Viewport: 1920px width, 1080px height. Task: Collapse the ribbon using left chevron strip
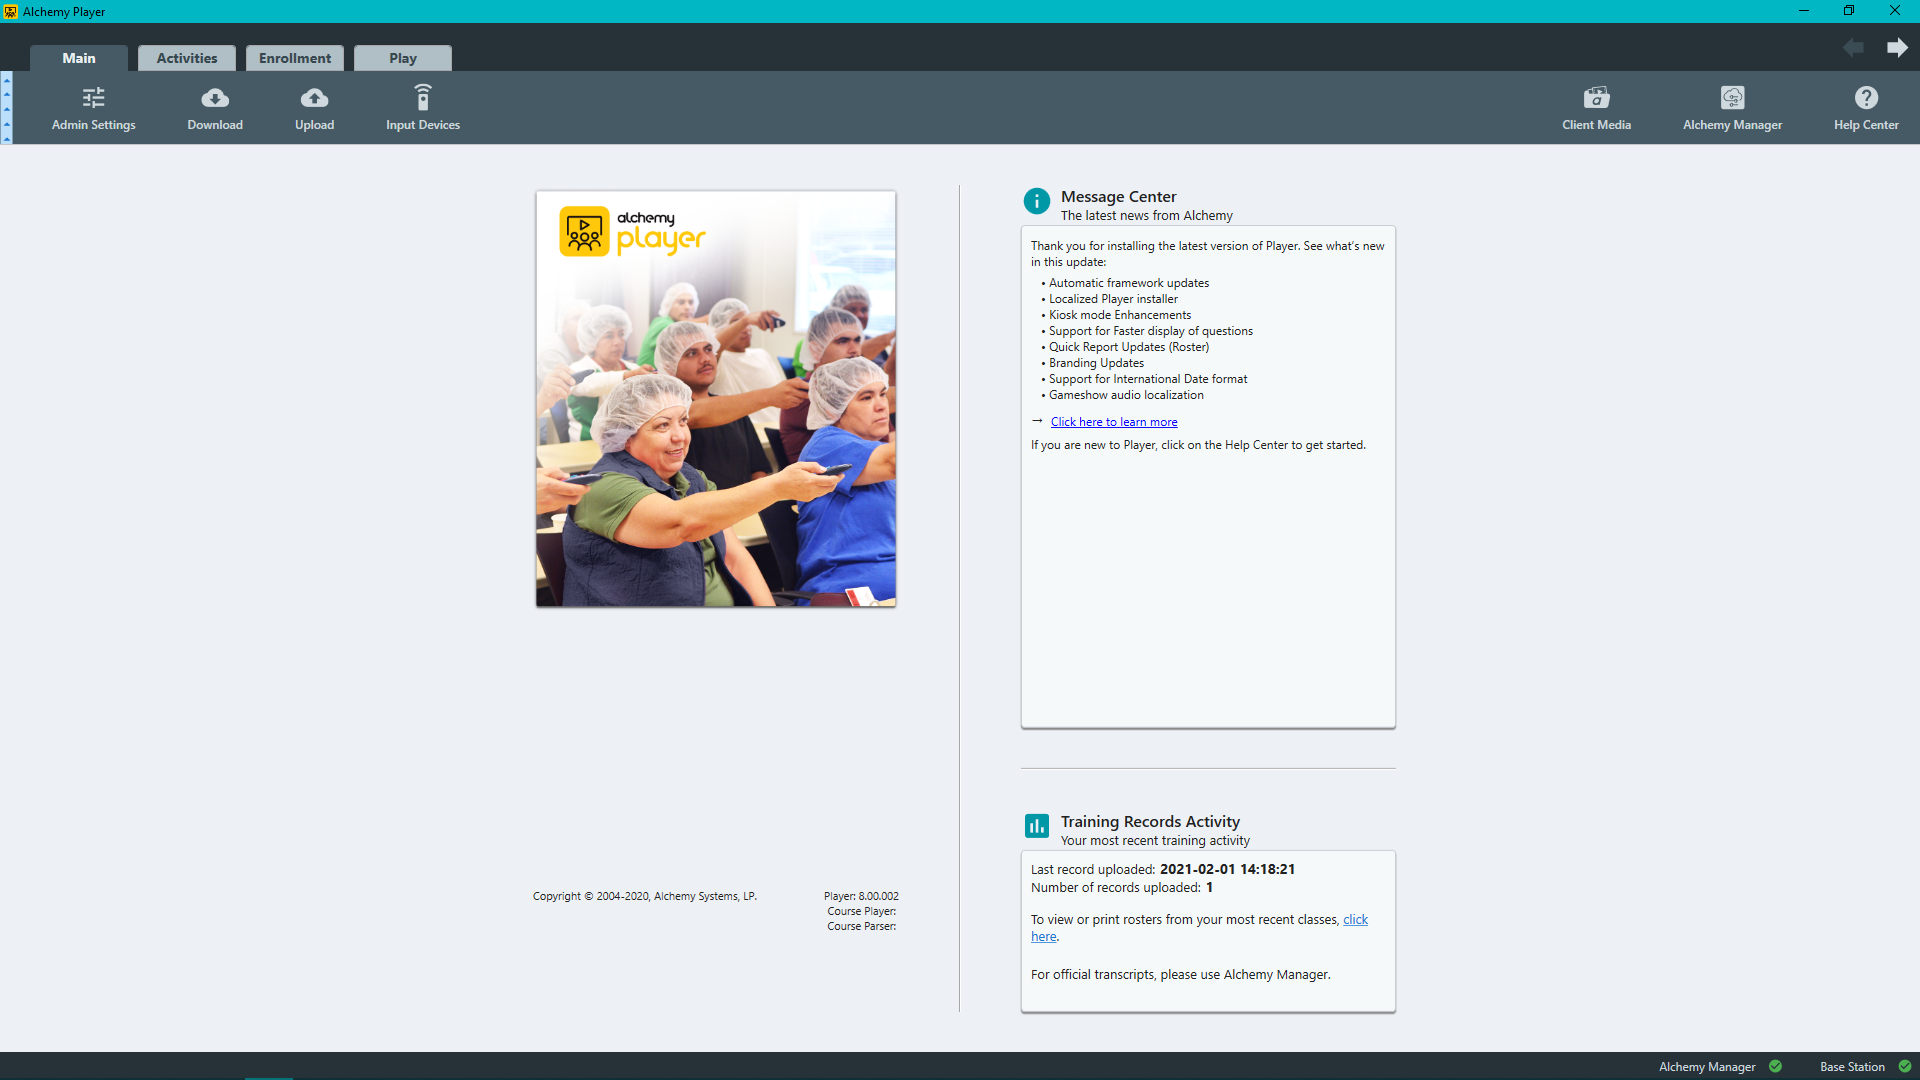6,108
